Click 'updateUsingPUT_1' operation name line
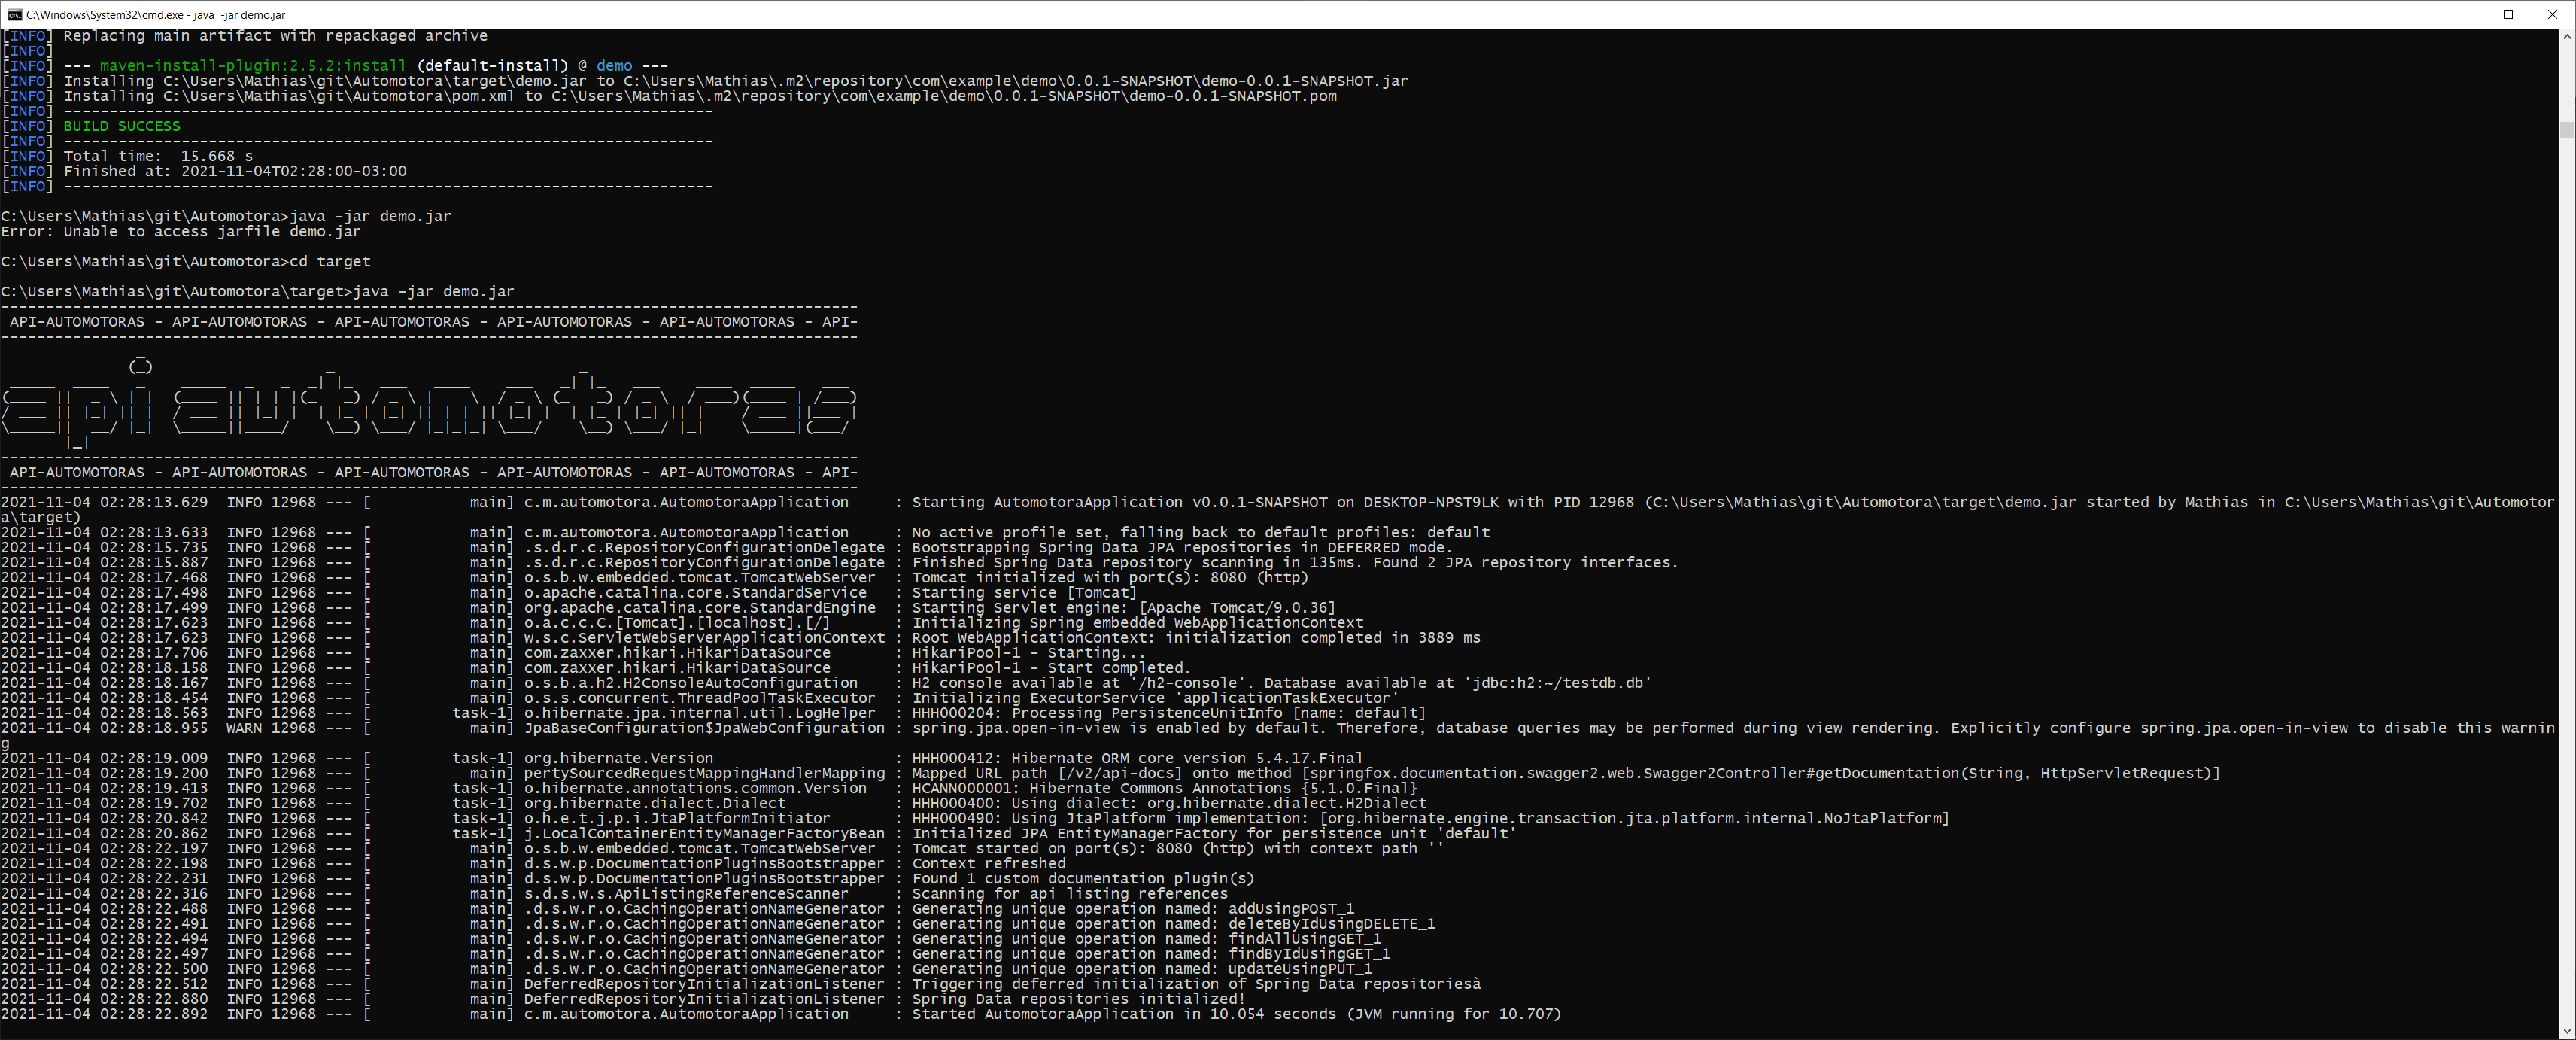Viewport: 2576px width, 1040px height. (1142, 968)
